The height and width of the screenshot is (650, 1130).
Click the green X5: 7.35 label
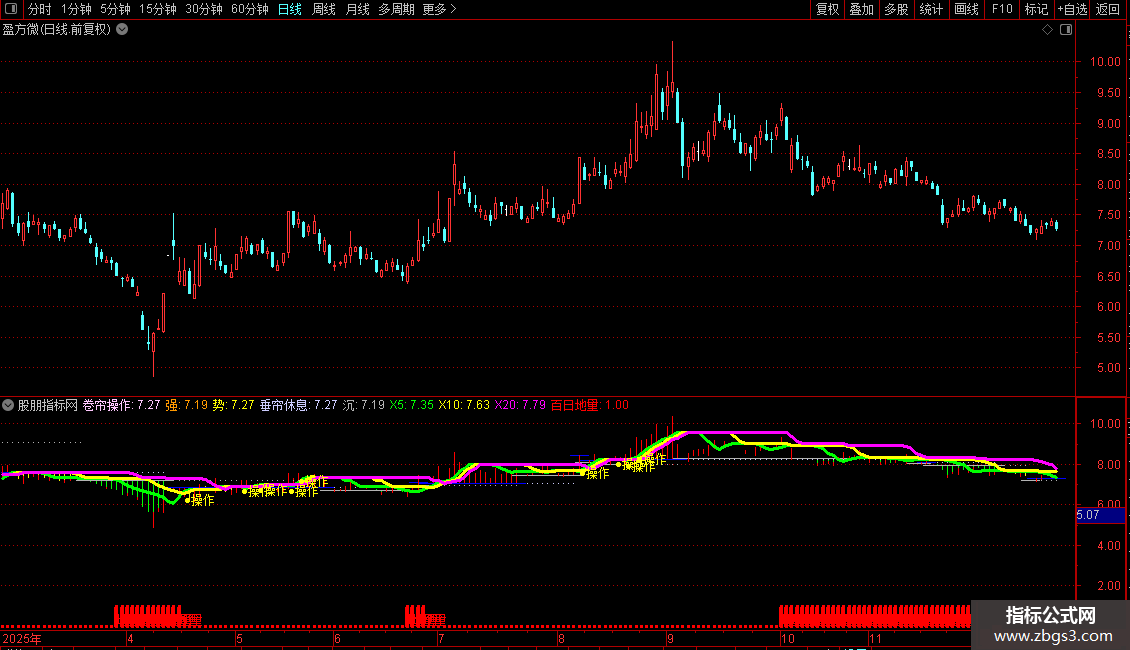tap(411, 405)
